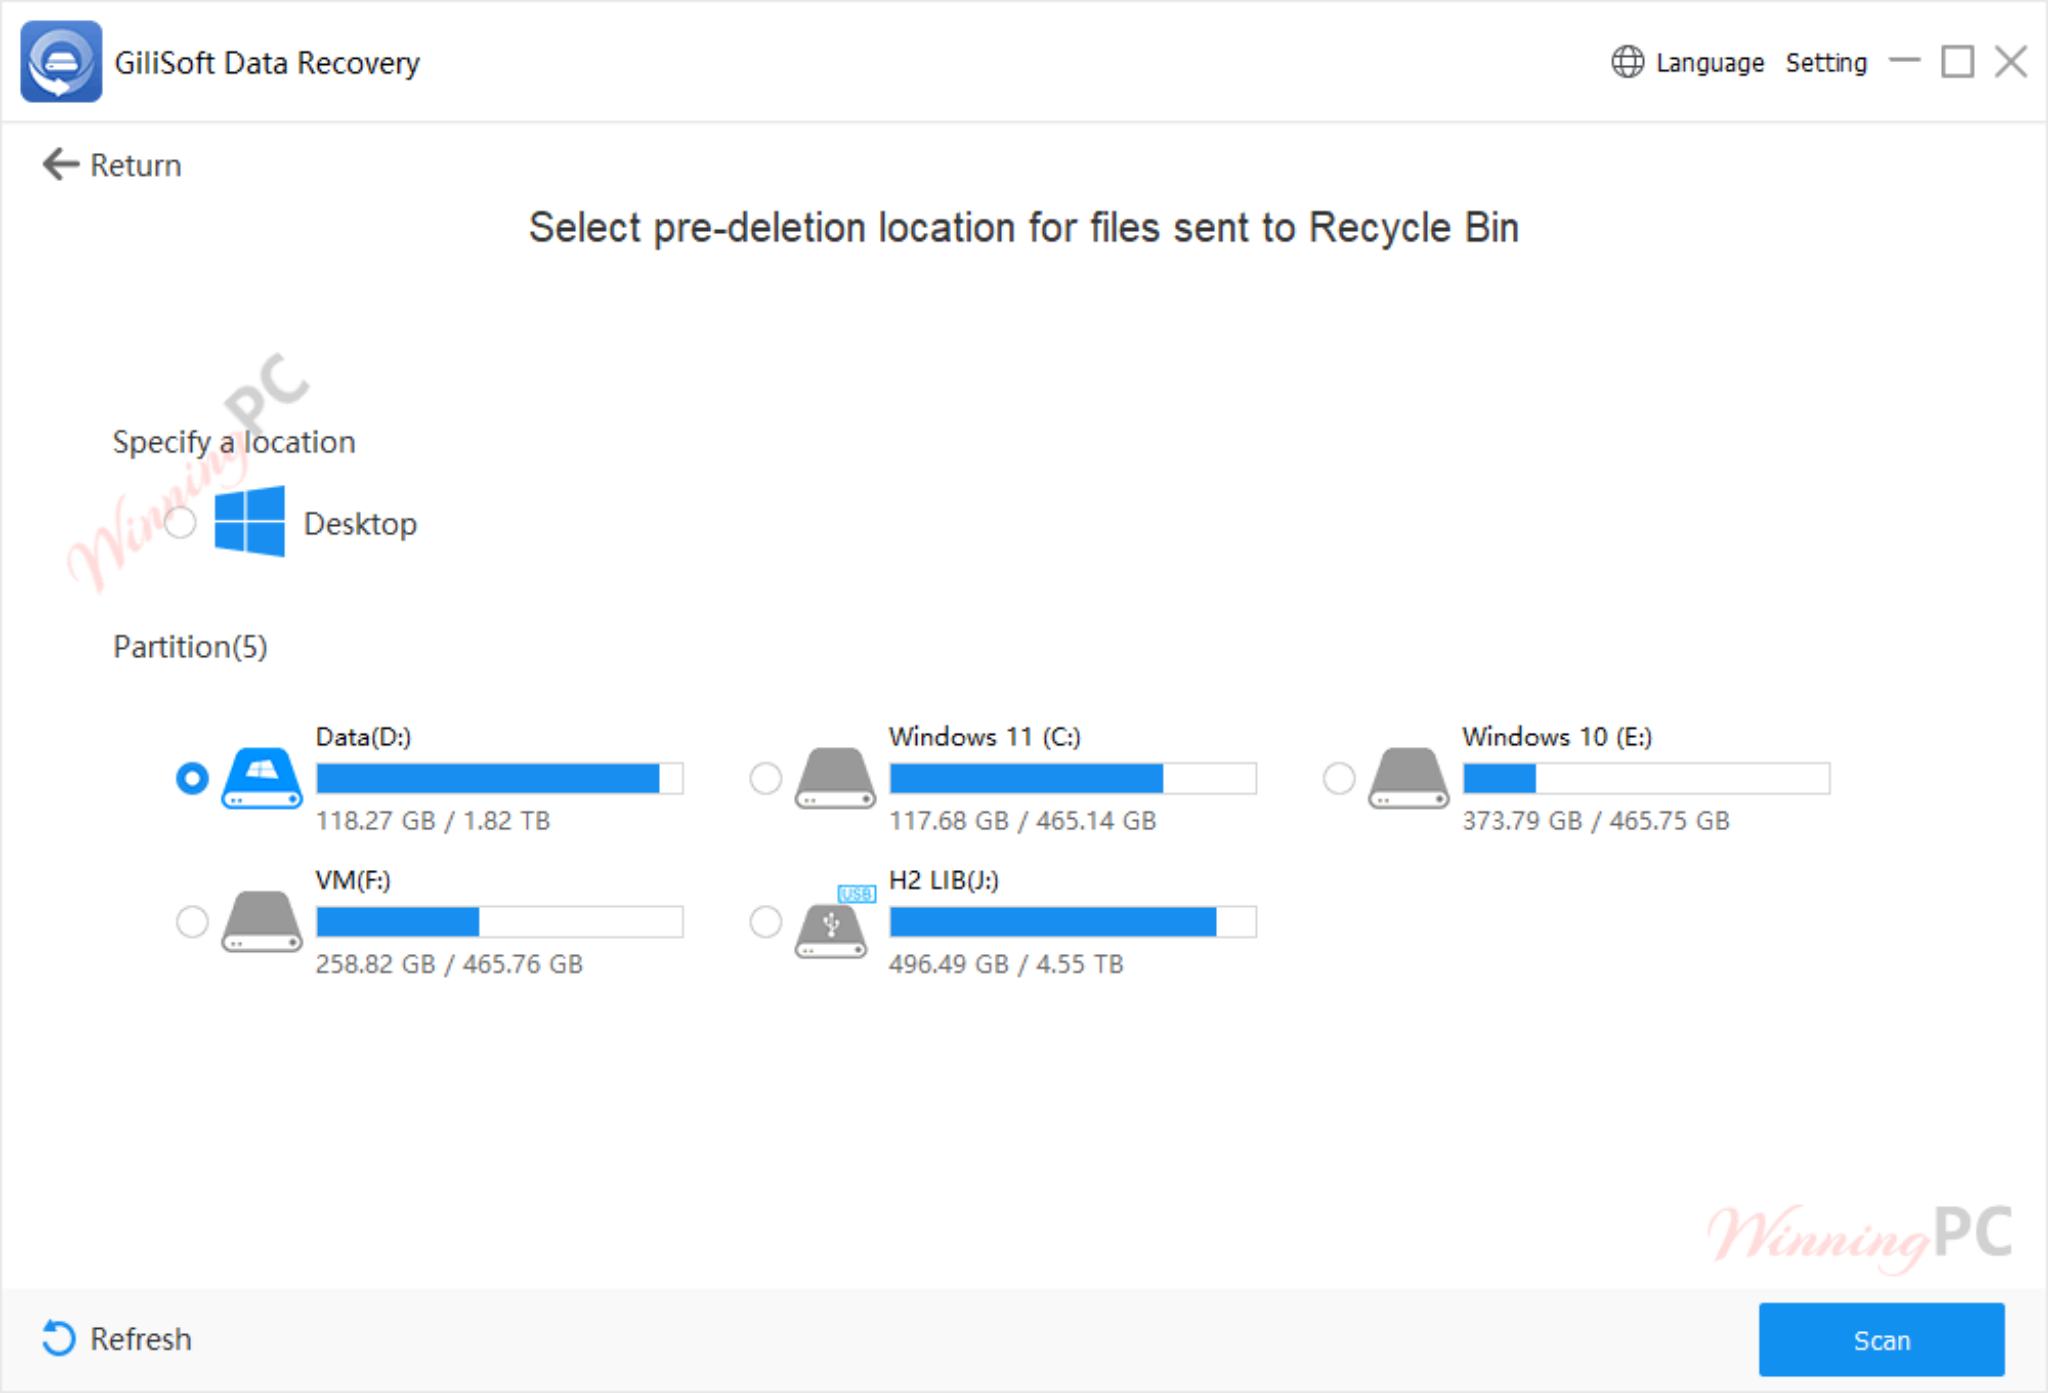Viewport: 2048px width, 1393px height.
Task: Click the VM(F:) drive icon
Action: [x=262, y=921]
